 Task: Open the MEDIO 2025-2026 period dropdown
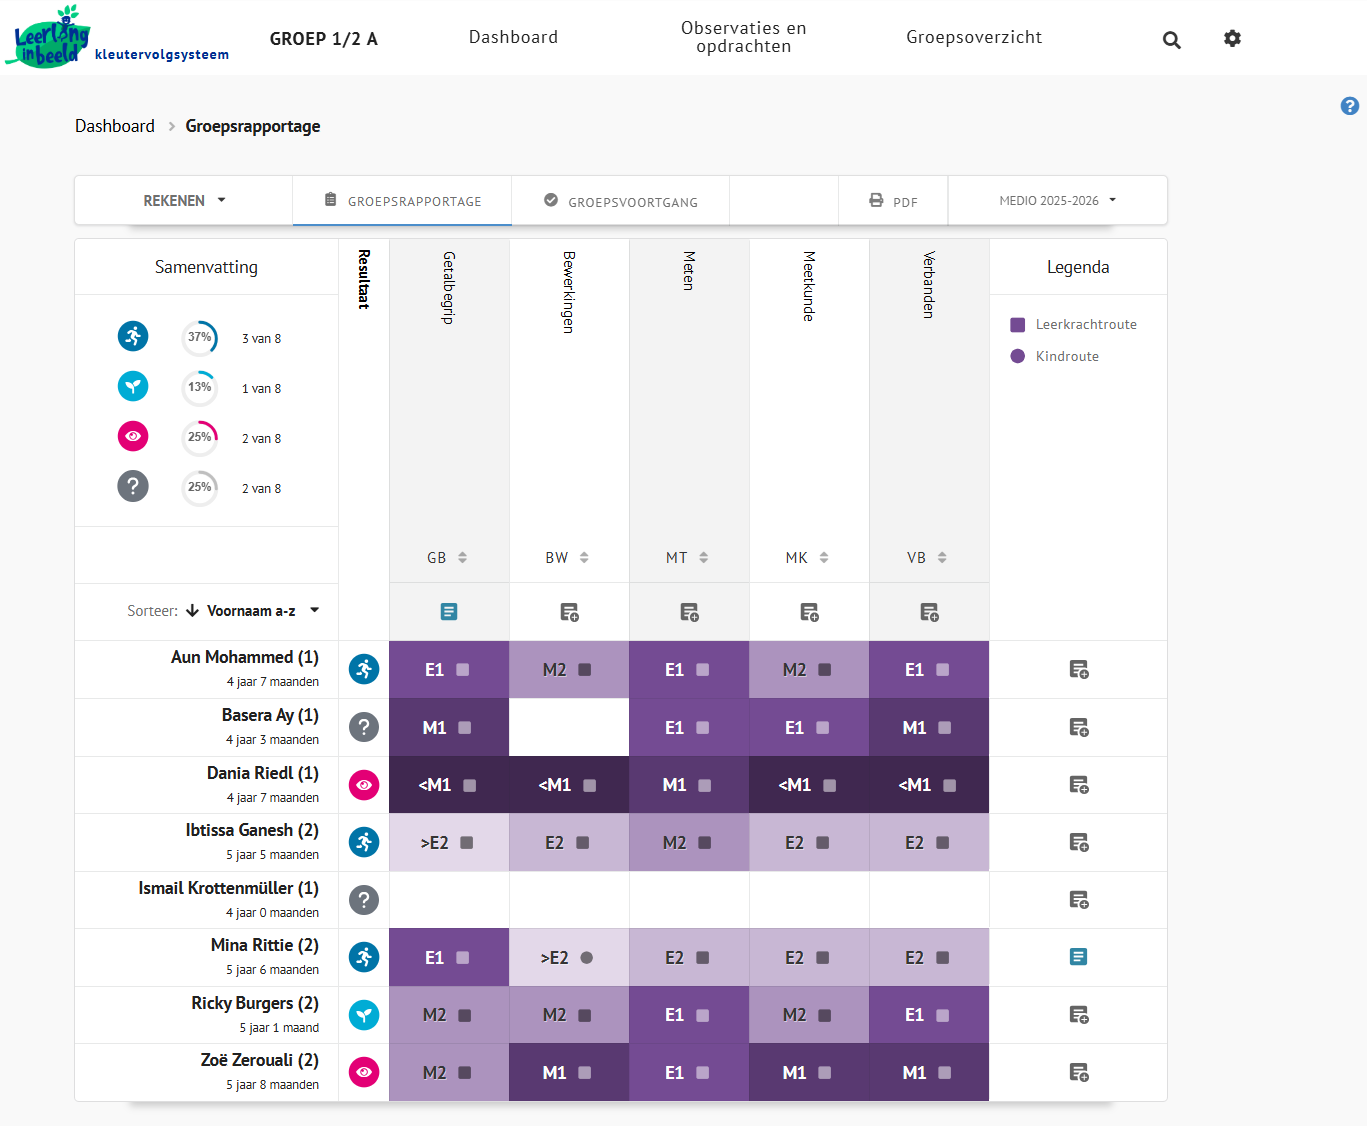pyautogui.click(x=1057, y=201)
